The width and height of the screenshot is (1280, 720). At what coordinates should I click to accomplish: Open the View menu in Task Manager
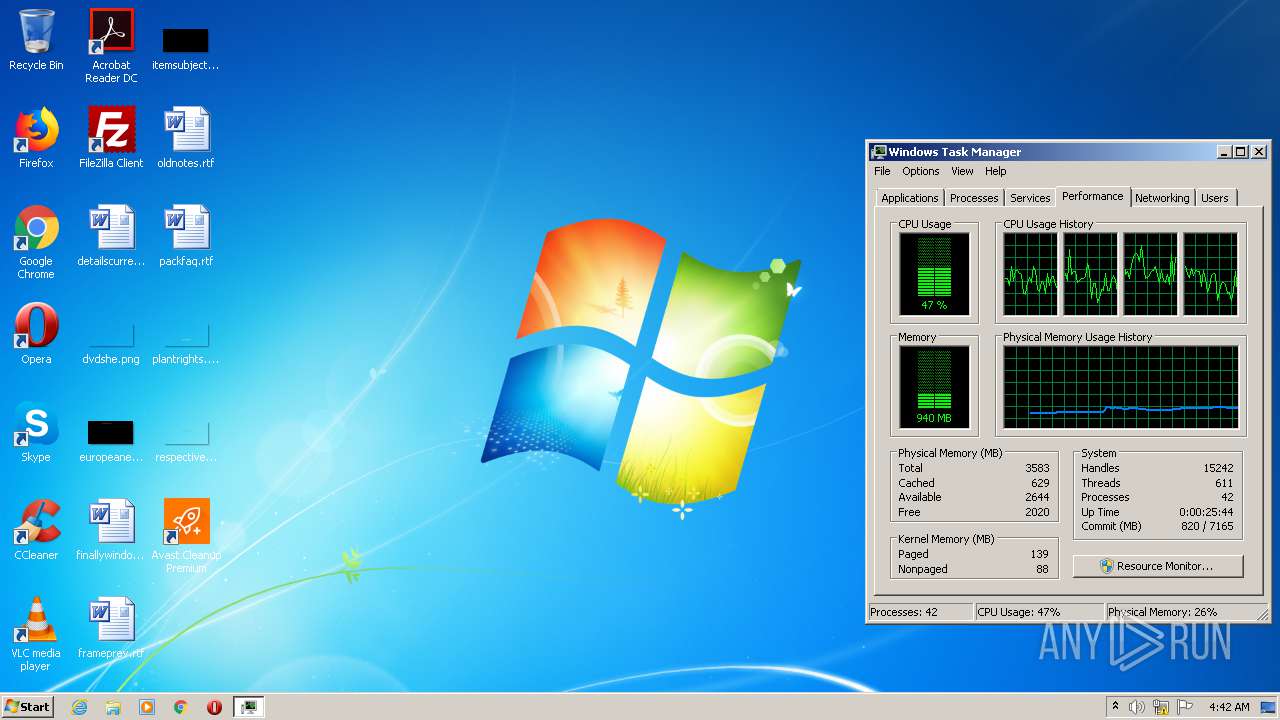click(x=962, y=171)
